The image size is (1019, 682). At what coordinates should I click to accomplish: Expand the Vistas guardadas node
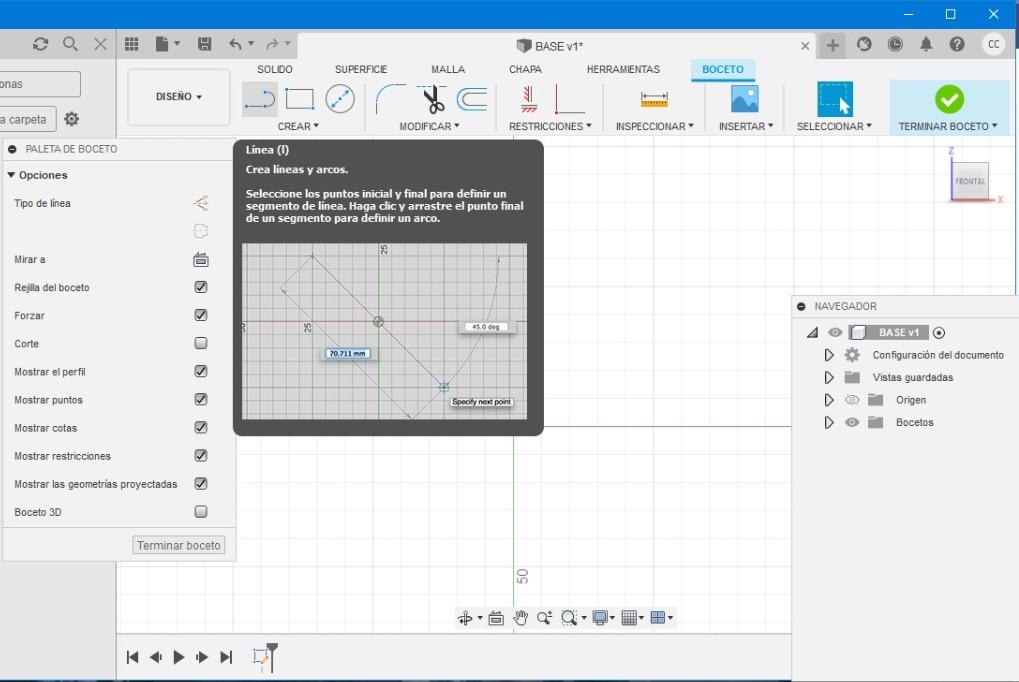click(829, 377)
